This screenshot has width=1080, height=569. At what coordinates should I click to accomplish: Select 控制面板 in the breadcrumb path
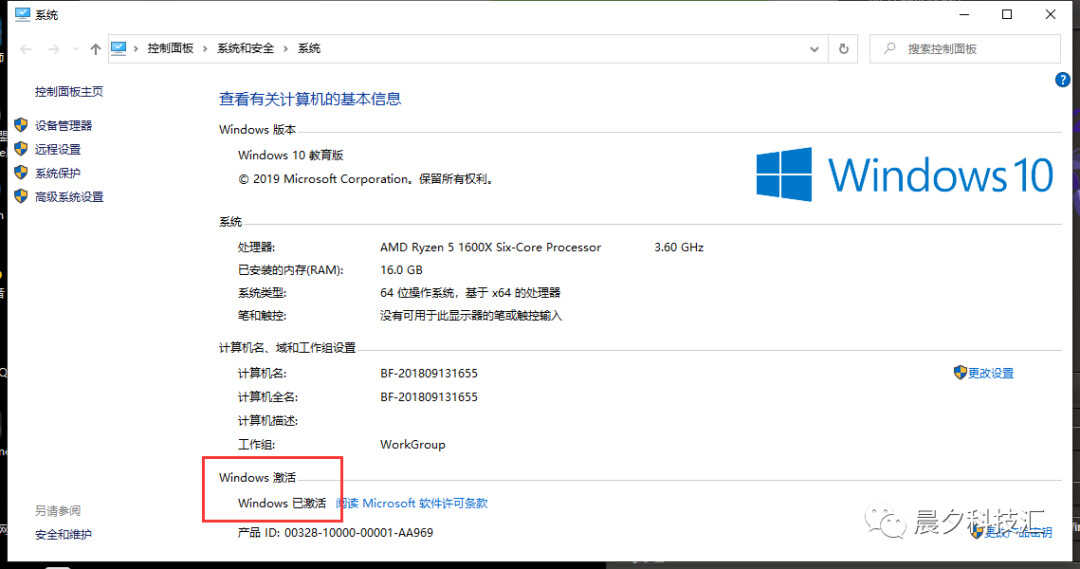point(171,49)
